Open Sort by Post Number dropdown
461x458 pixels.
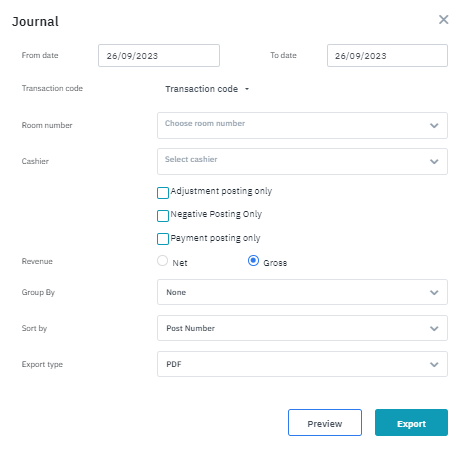tap(302, 328)
